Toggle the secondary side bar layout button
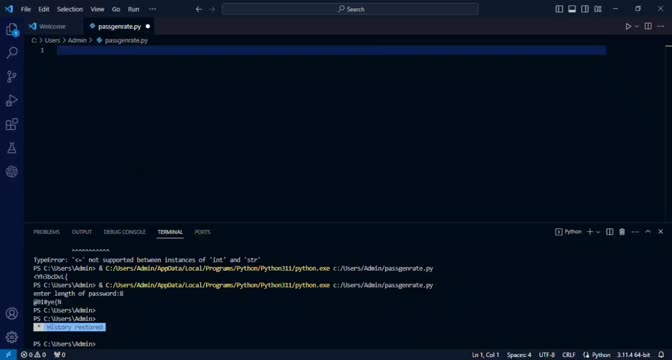672x360 pixels. (x=585, y=9)
